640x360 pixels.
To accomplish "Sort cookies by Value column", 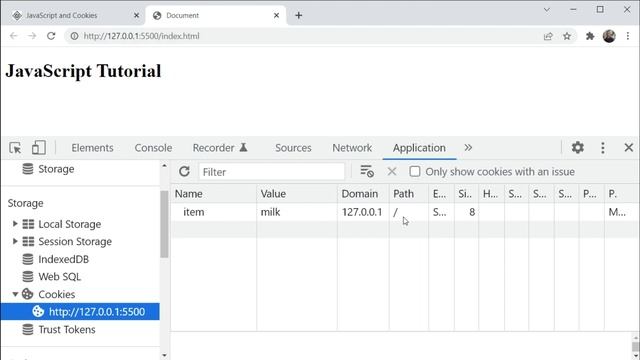I will click(297, 193).
